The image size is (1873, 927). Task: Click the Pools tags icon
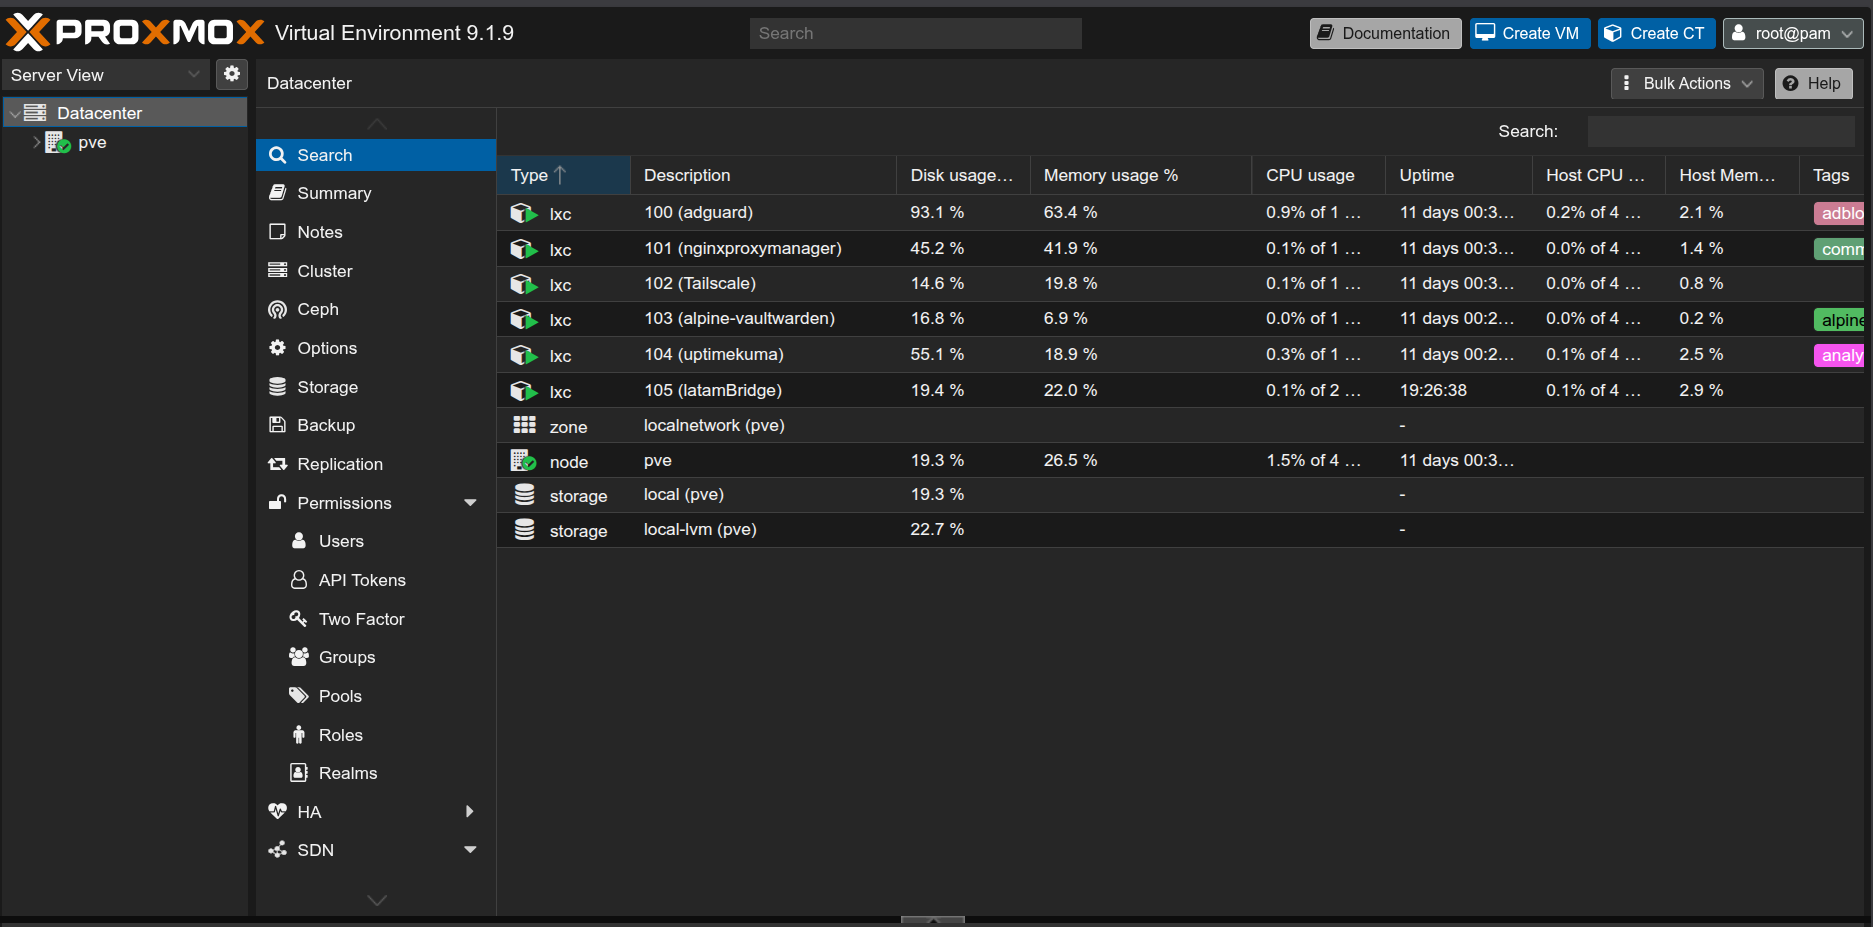(x=298, y=695)
